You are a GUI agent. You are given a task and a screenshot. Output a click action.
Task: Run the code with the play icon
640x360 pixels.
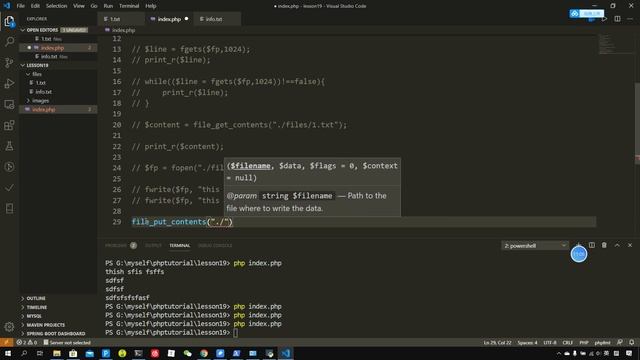point(604,19)
